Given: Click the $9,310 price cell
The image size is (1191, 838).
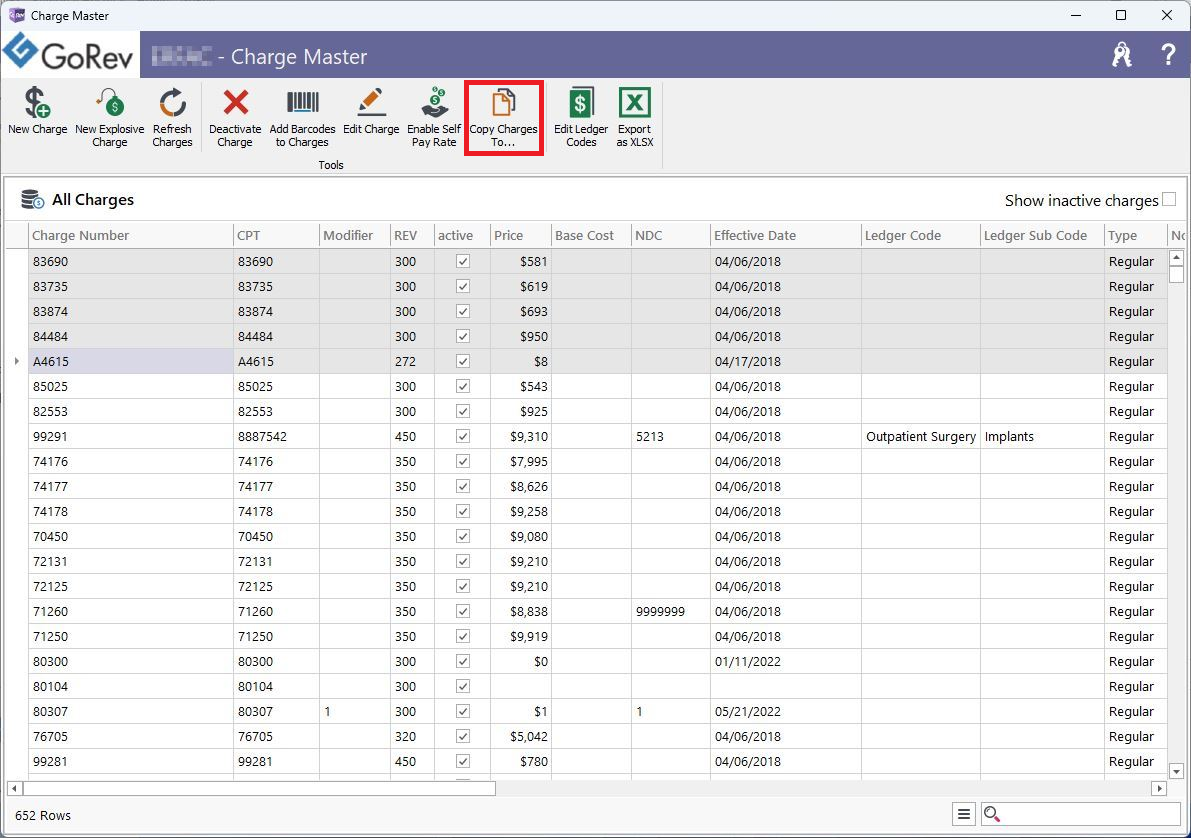Looking at the screenshot, I should pyautogui.click(x=521, y=436).
